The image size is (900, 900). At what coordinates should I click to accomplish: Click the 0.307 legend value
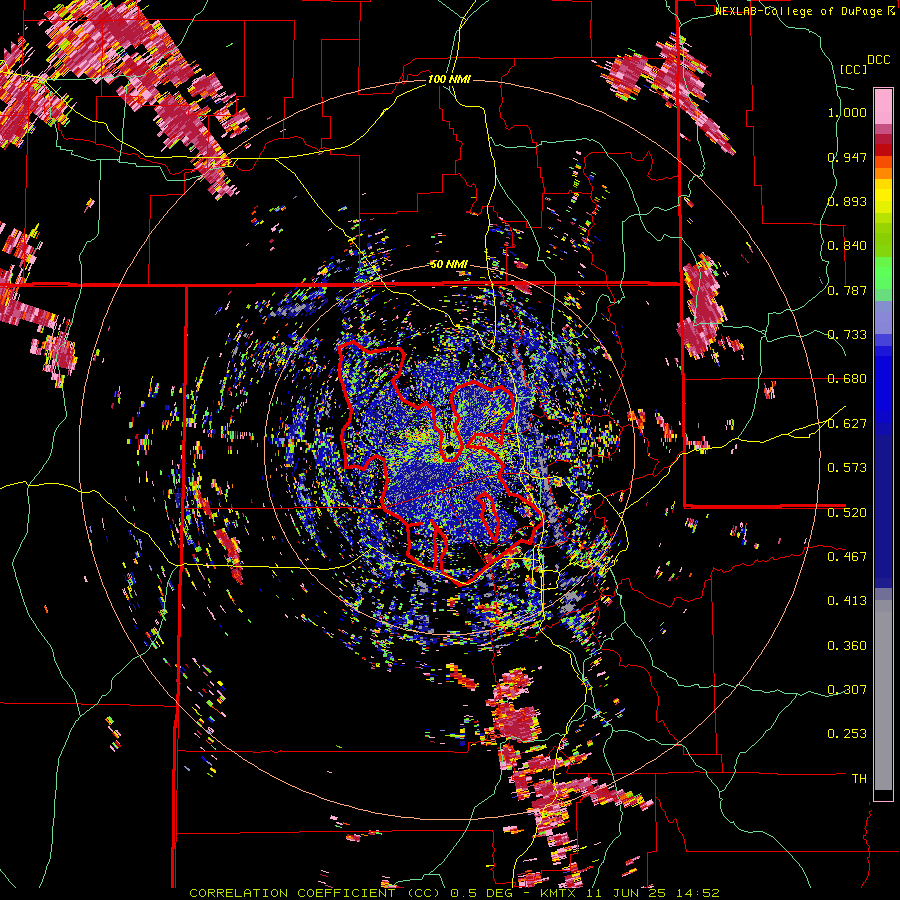pos(847,690)
